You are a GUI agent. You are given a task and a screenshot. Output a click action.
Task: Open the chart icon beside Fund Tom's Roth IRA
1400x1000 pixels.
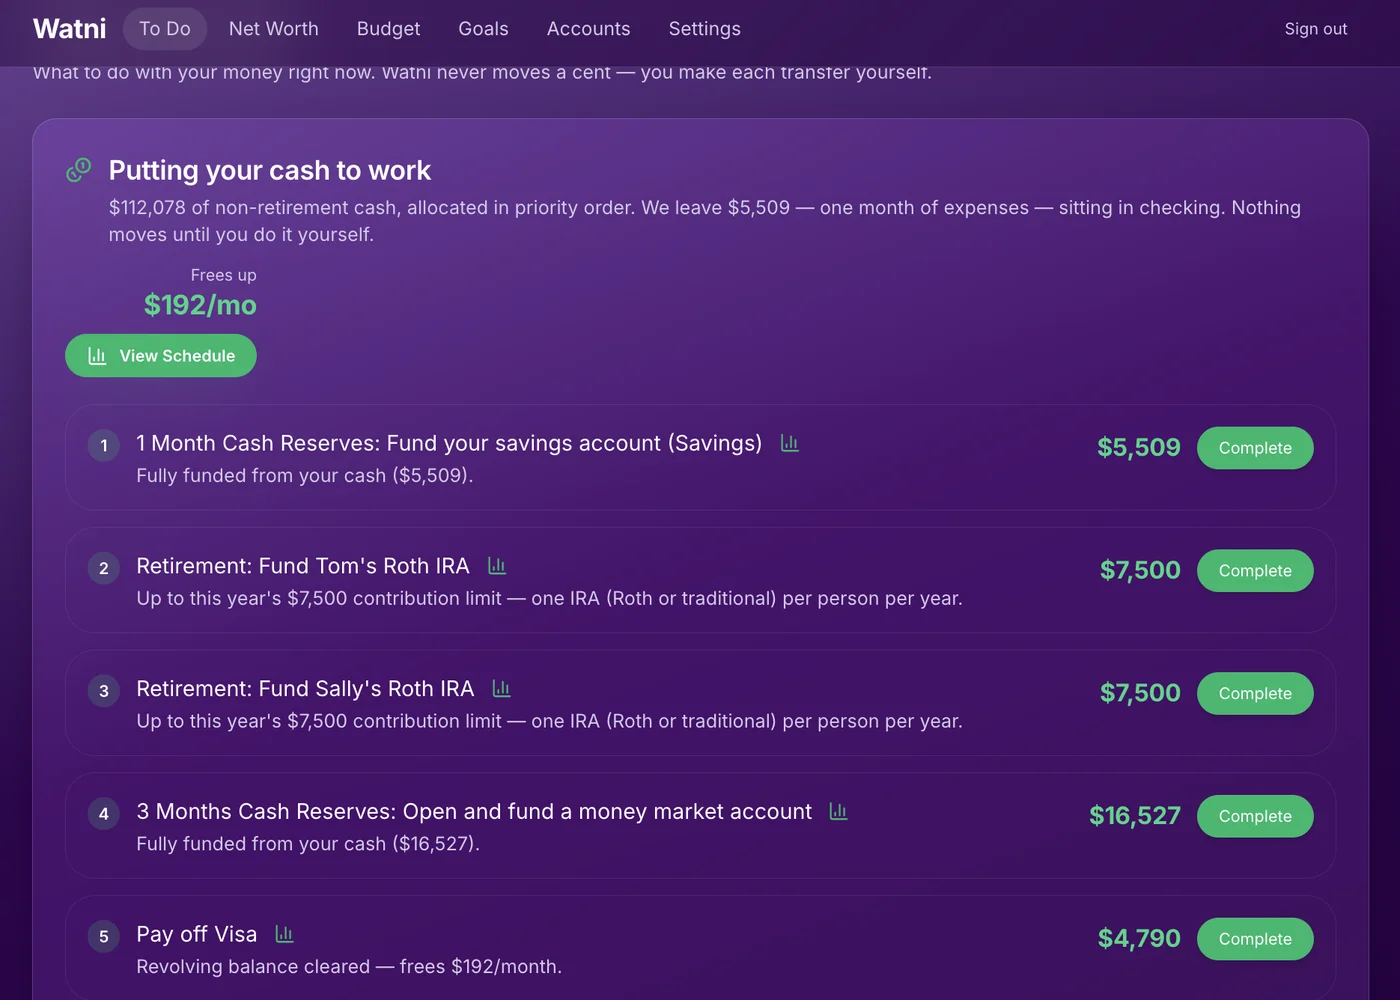click(497, 566)
